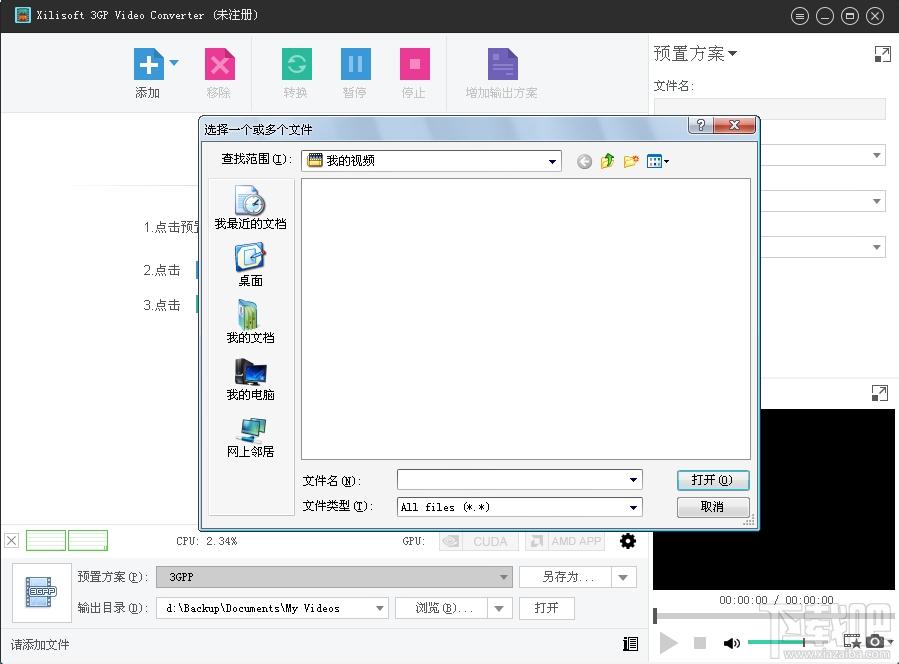The image size is (899, 664).
Task: Open the 查找范围 folder dropdown
Action: pyautogui.click(x=552, y=161)
